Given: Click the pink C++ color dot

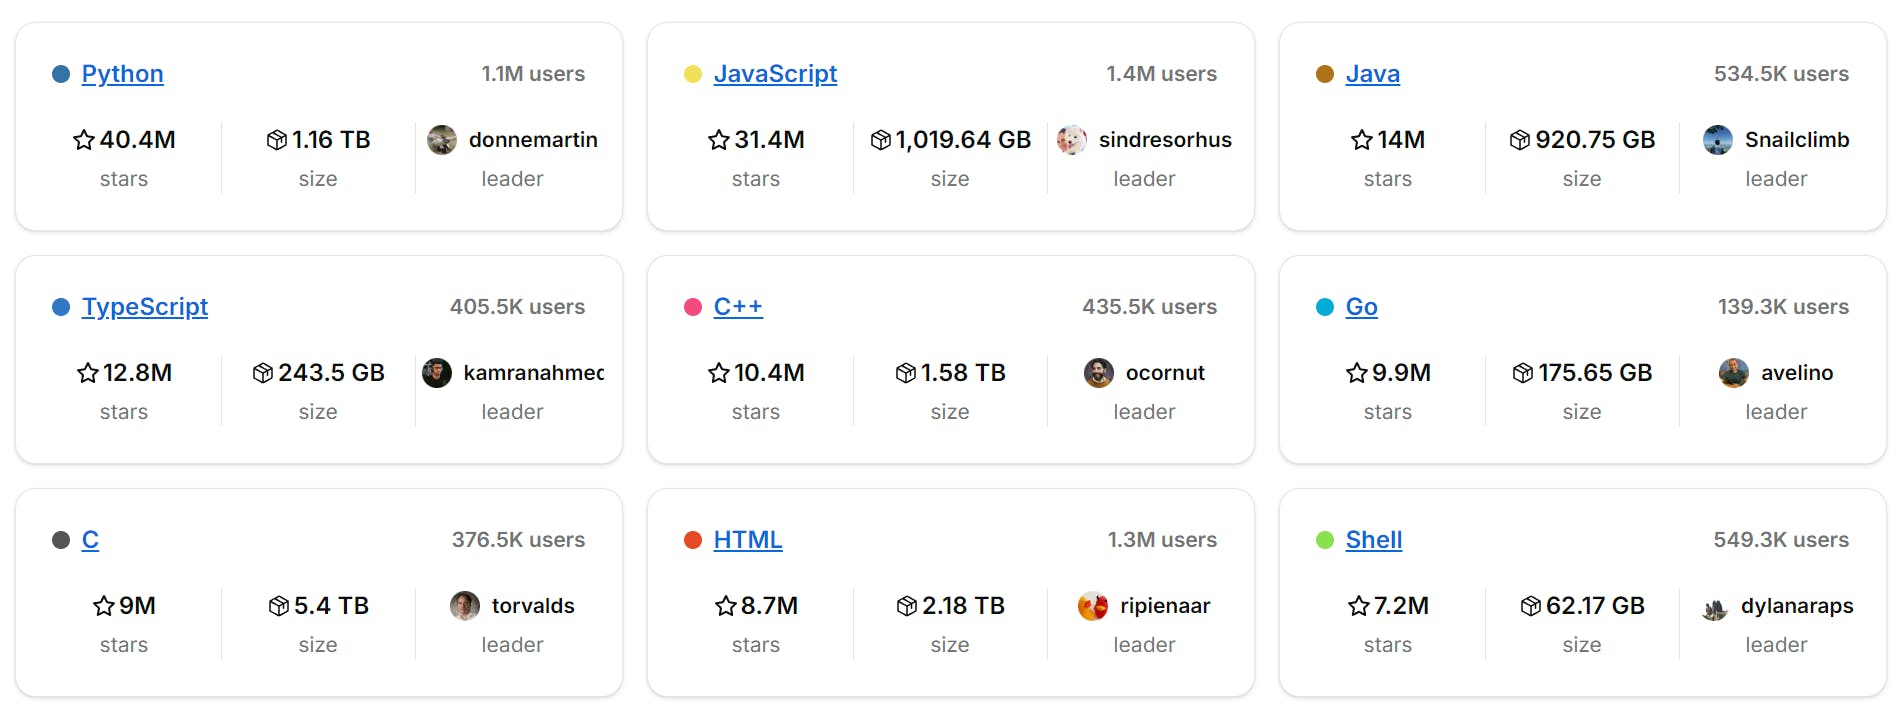Looking at the screenshot, I should click(x=693, y=307).
